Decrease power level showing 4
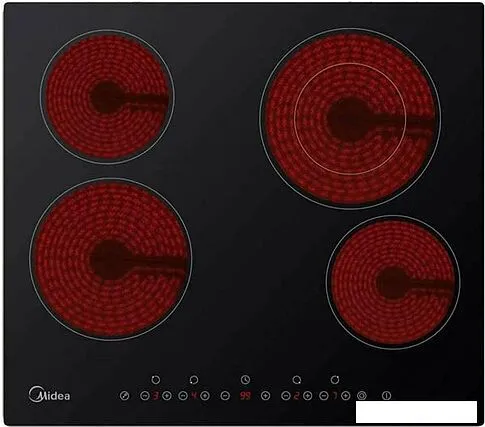Image resolution: width=485 pixels, height=427 pixels. (x=183, y=396)
